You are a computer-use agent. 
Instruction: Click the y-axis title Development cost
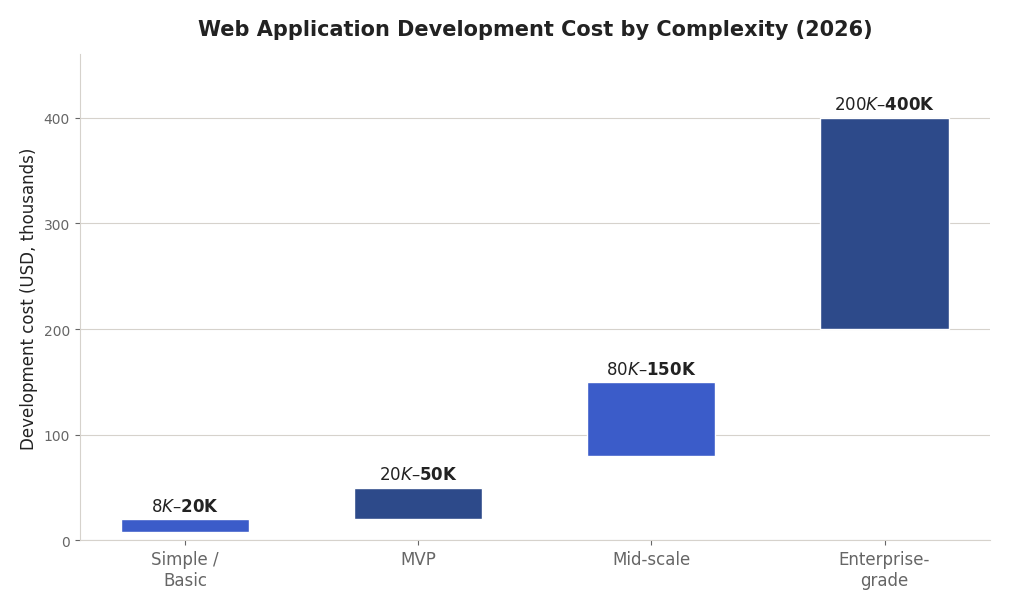point(27,300)
